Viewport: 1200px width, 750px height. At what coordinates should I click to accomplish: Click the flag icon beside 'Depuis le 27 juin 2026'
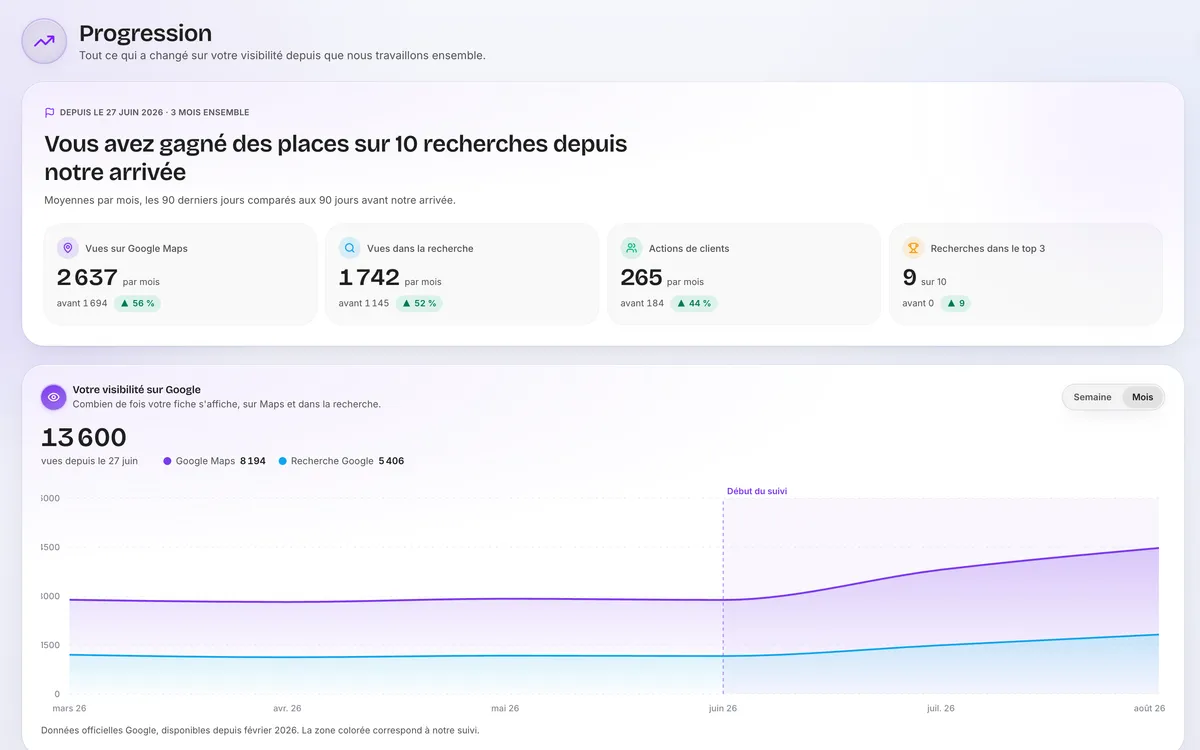point(50,113)
